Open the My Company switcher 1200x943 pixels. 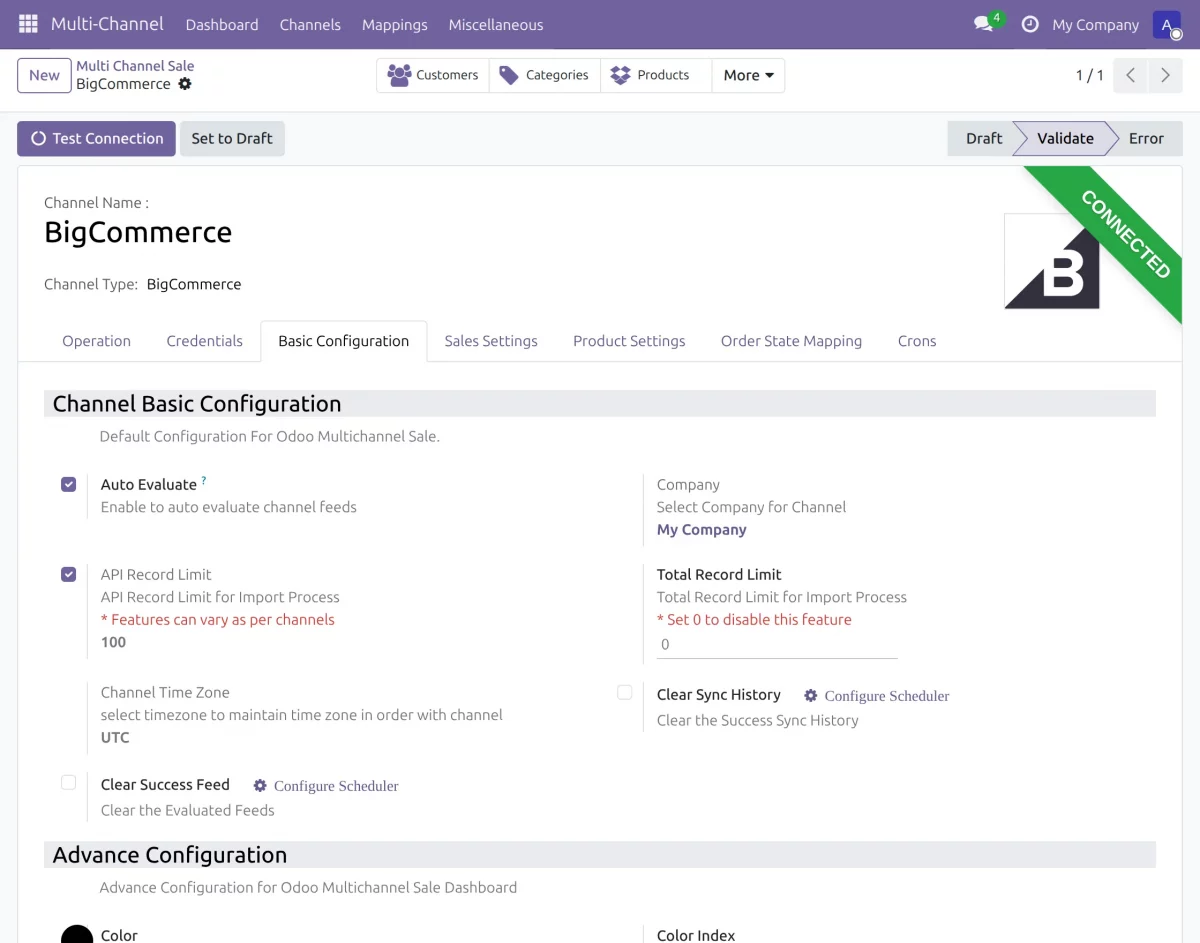[x=1095, y=24]
